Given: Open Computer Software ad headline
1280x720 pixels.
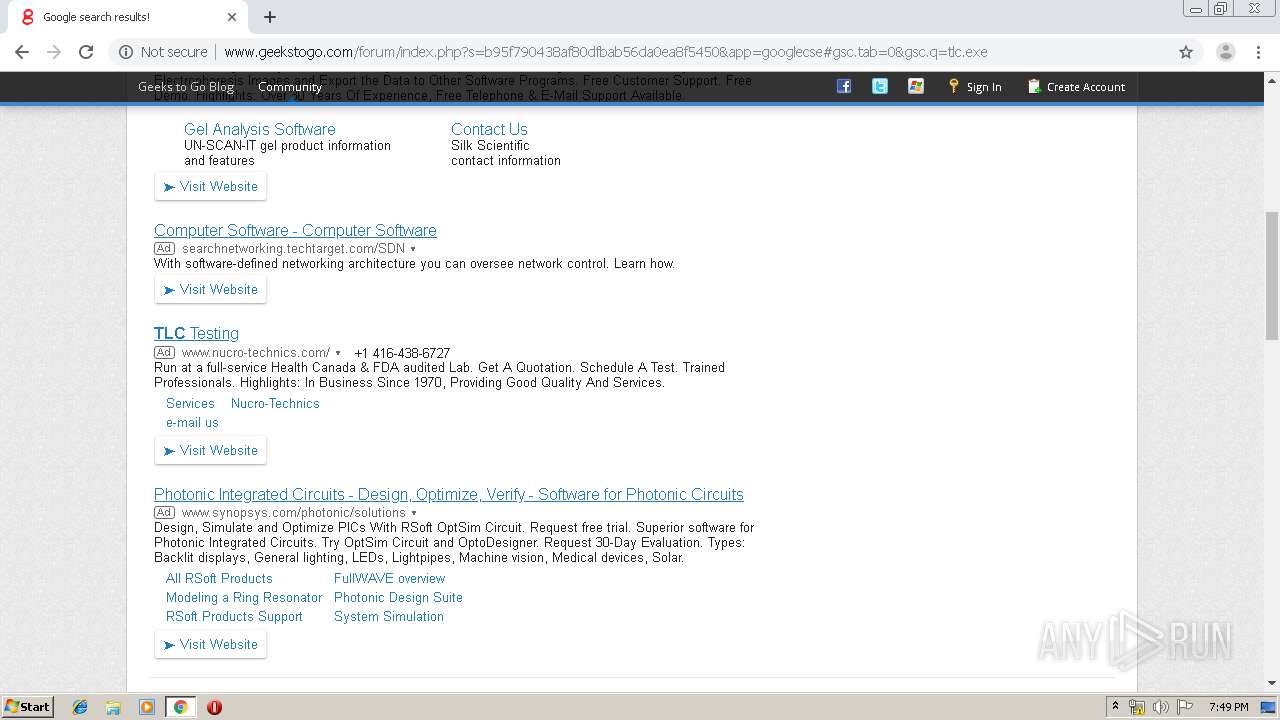Looking at the screenshot, I should (295, 230).
